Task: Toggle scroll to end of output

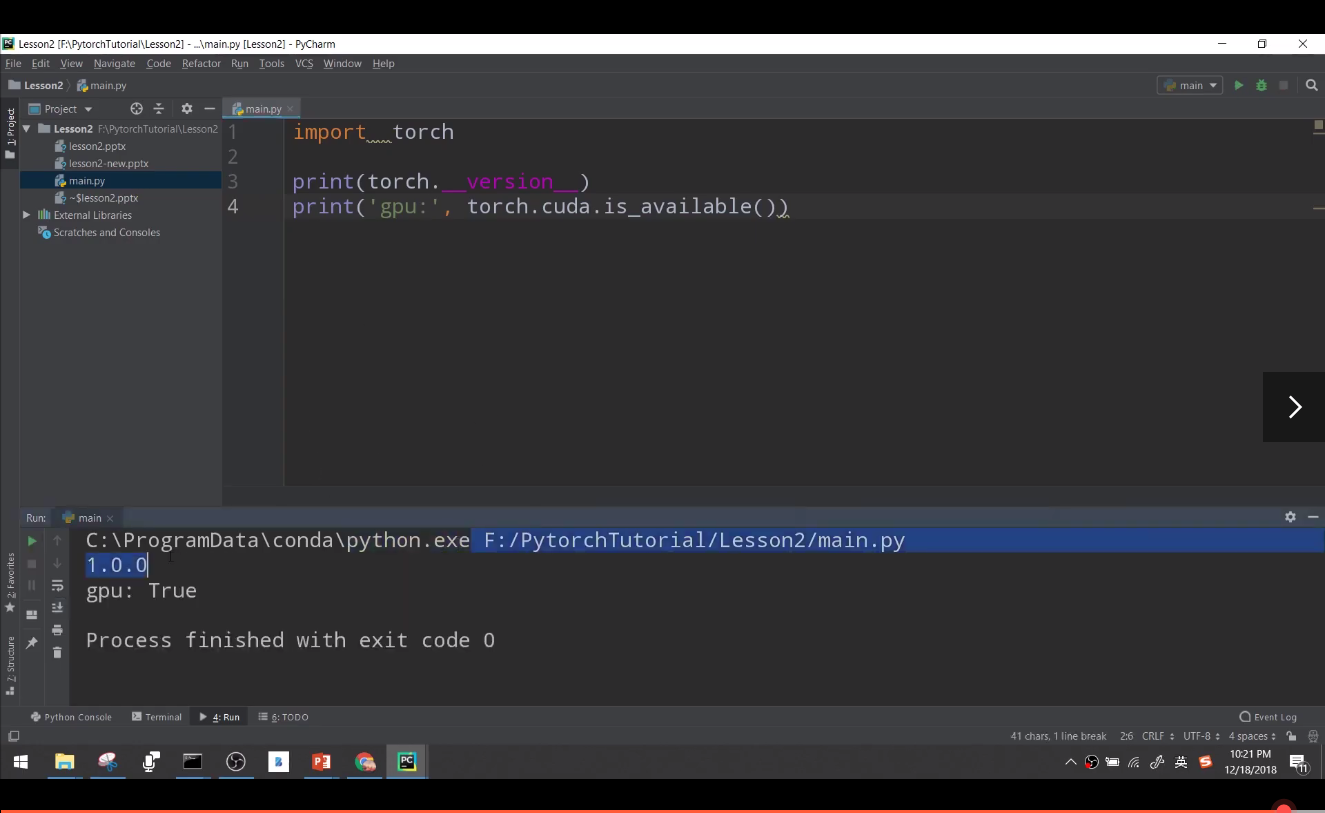Action: pos(57,608)
